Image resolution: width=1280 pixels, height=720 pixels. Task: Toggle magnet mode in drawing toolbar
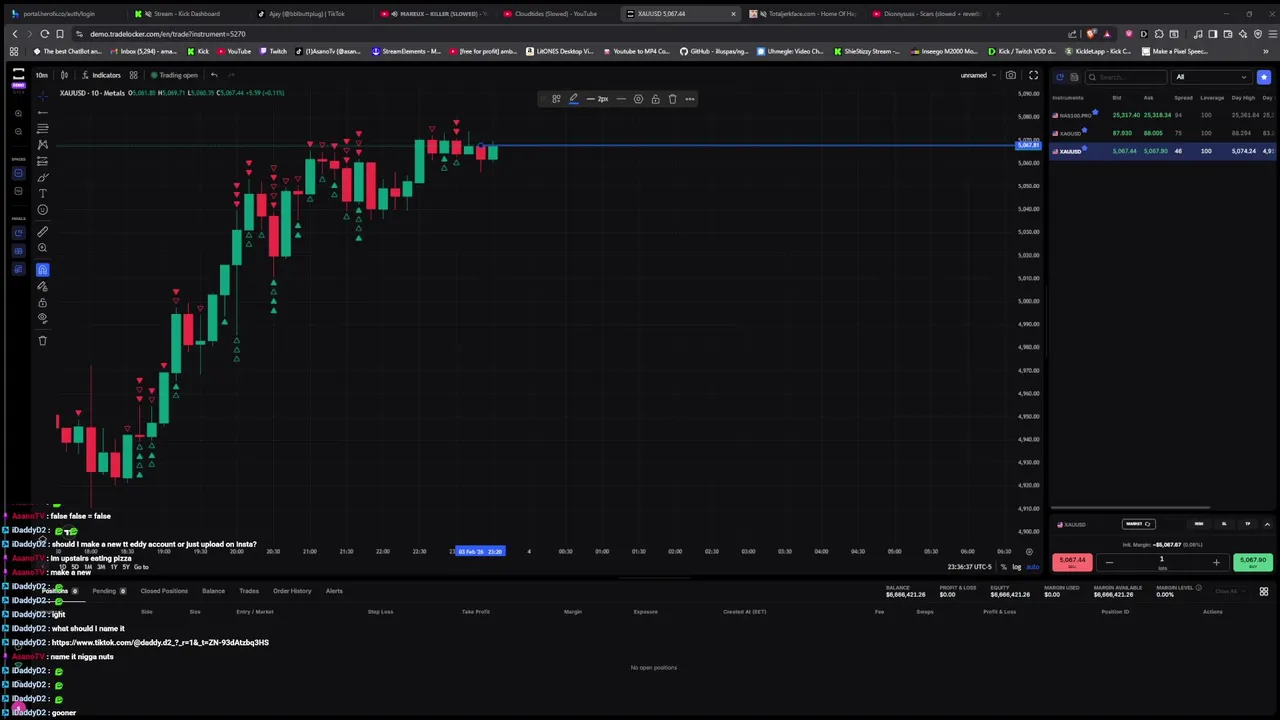[42, 269]
